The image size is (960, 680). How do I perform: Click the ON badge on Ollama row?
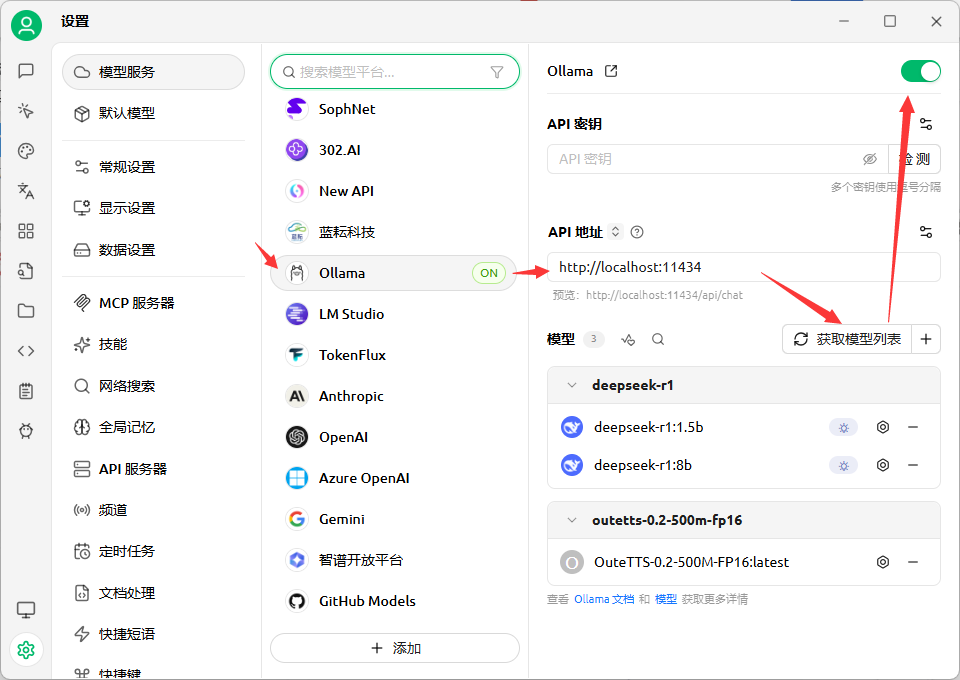[489, 273]
